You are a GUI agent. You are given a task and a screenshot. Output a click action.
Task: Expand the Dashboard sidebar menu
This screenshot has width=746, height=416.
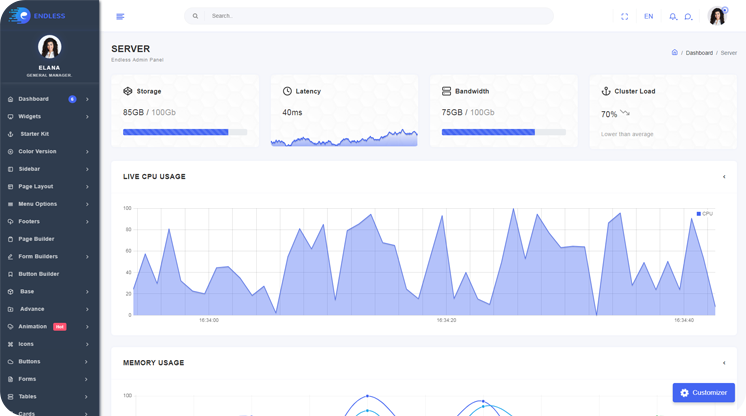48,99
